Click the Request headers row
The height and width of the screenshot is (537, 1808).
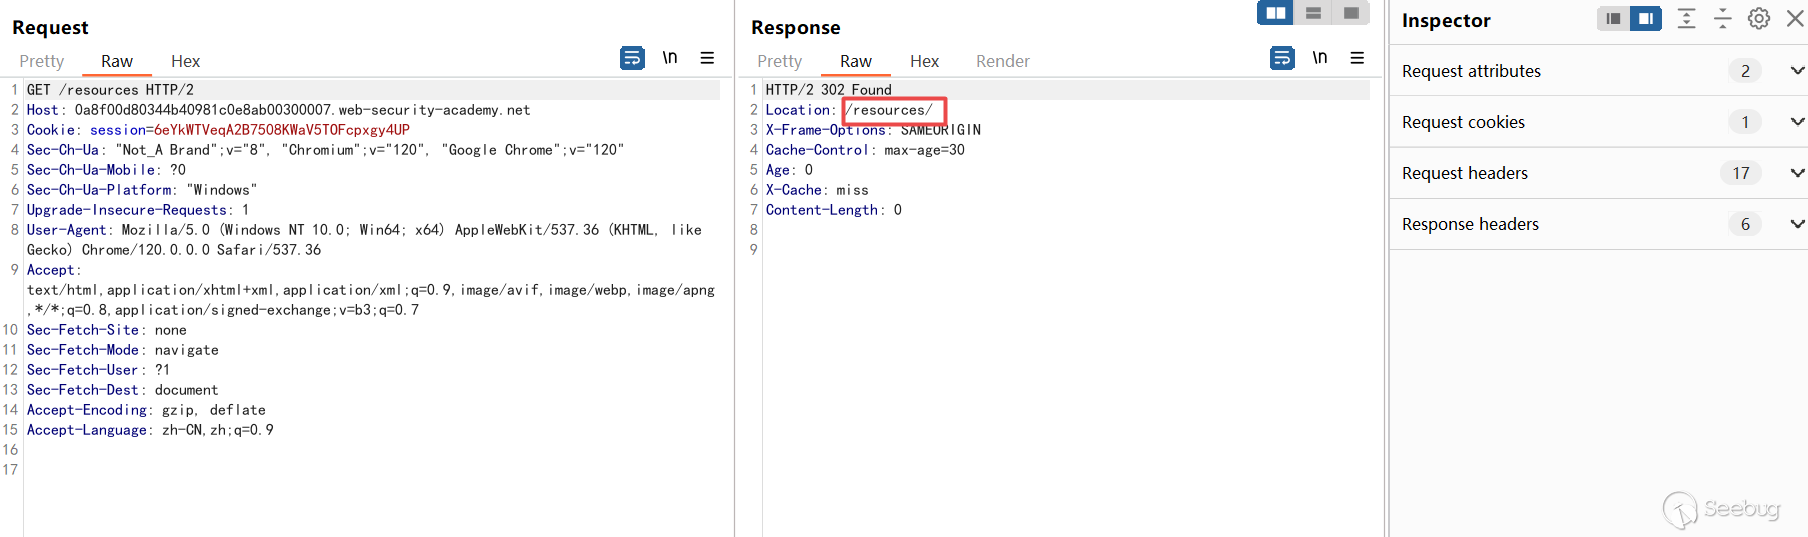pos(1465,173)
